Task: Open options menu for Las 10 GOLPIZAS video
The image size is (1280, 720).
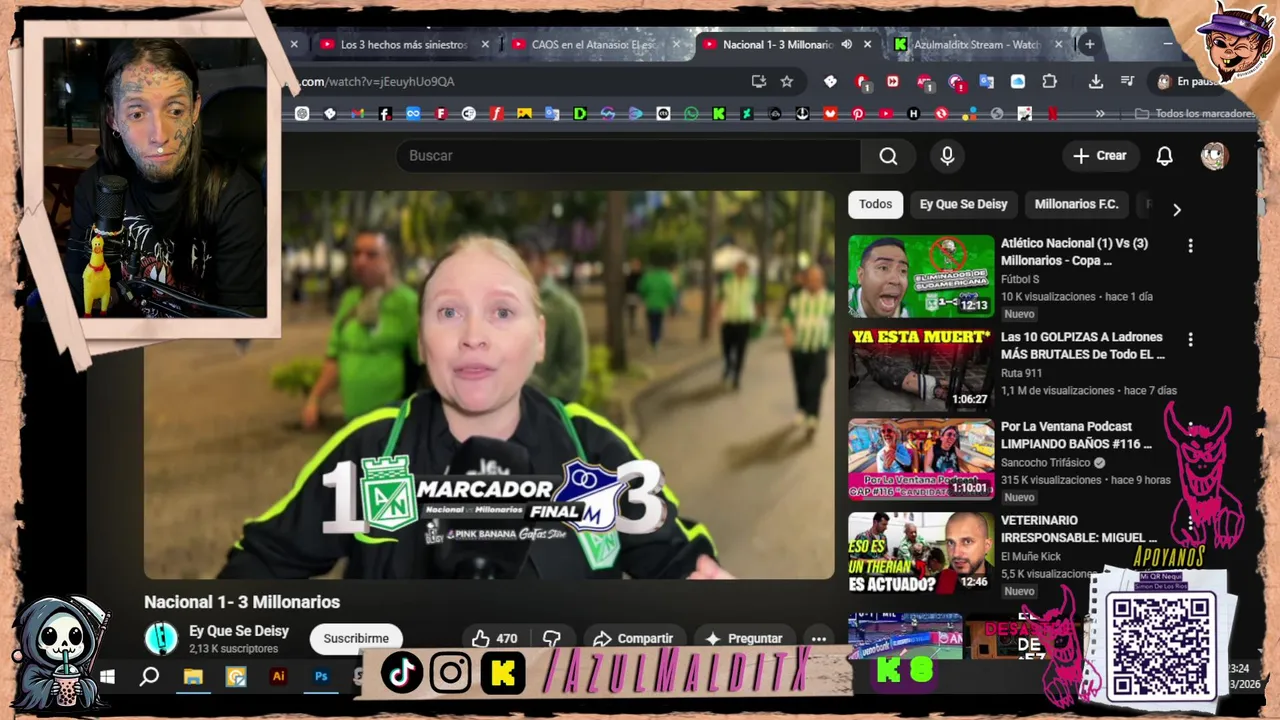Action: pyautogui.click(x=1190, y=339)
